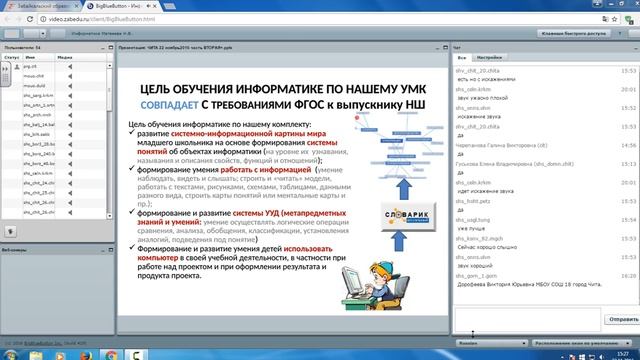The height and width of the screenshot is (360, 640).
Task: Click the help question mark button
Action: click(620, 33)
